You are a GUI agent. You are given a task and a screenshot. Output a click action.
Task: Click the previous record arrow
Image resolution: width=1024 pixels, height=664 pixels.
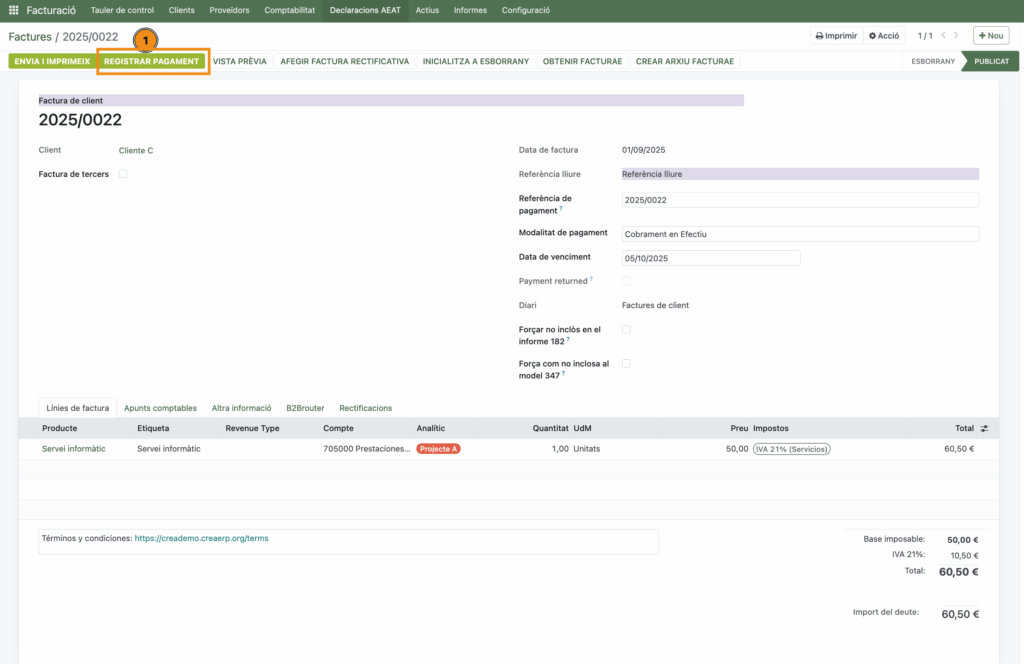click(x=944, y=36)
